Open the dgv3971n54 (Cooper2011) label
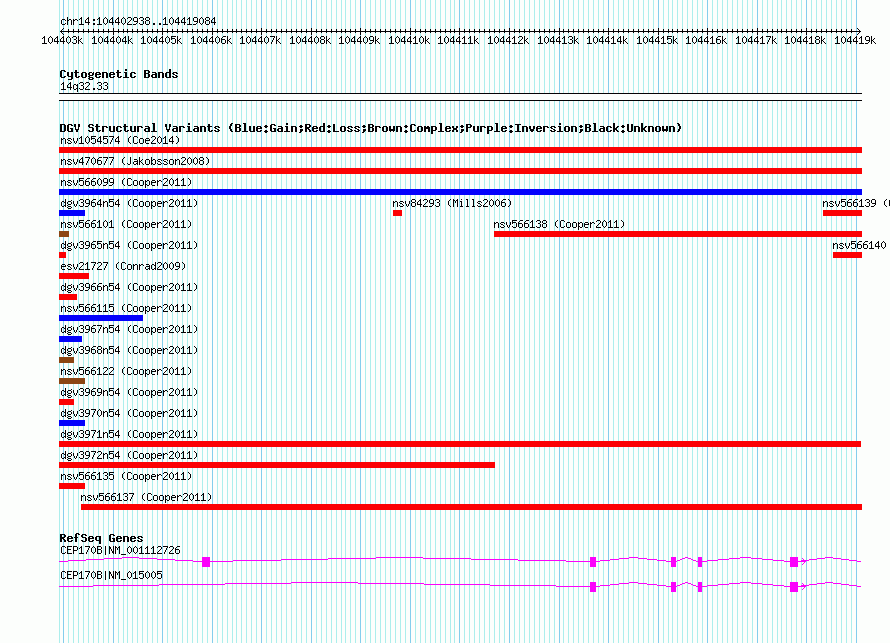The height and width of the screenshot is (643, 890). [x=129, y=434]
